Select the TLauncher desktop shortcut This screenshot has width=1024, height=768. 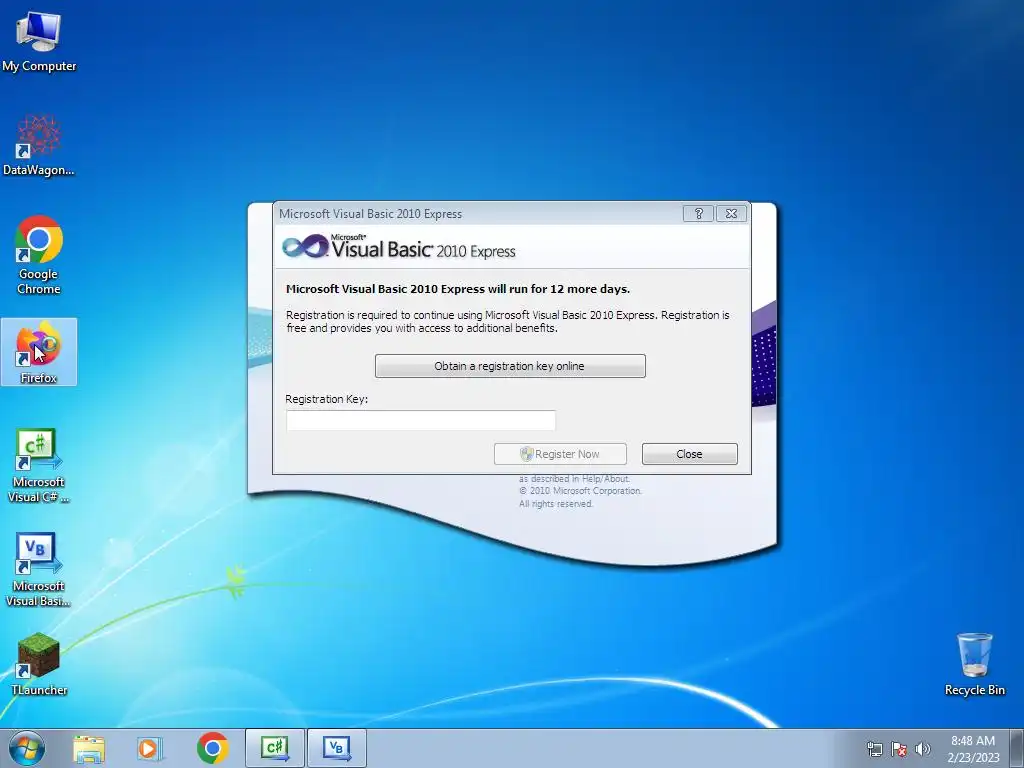click(39, 664)
